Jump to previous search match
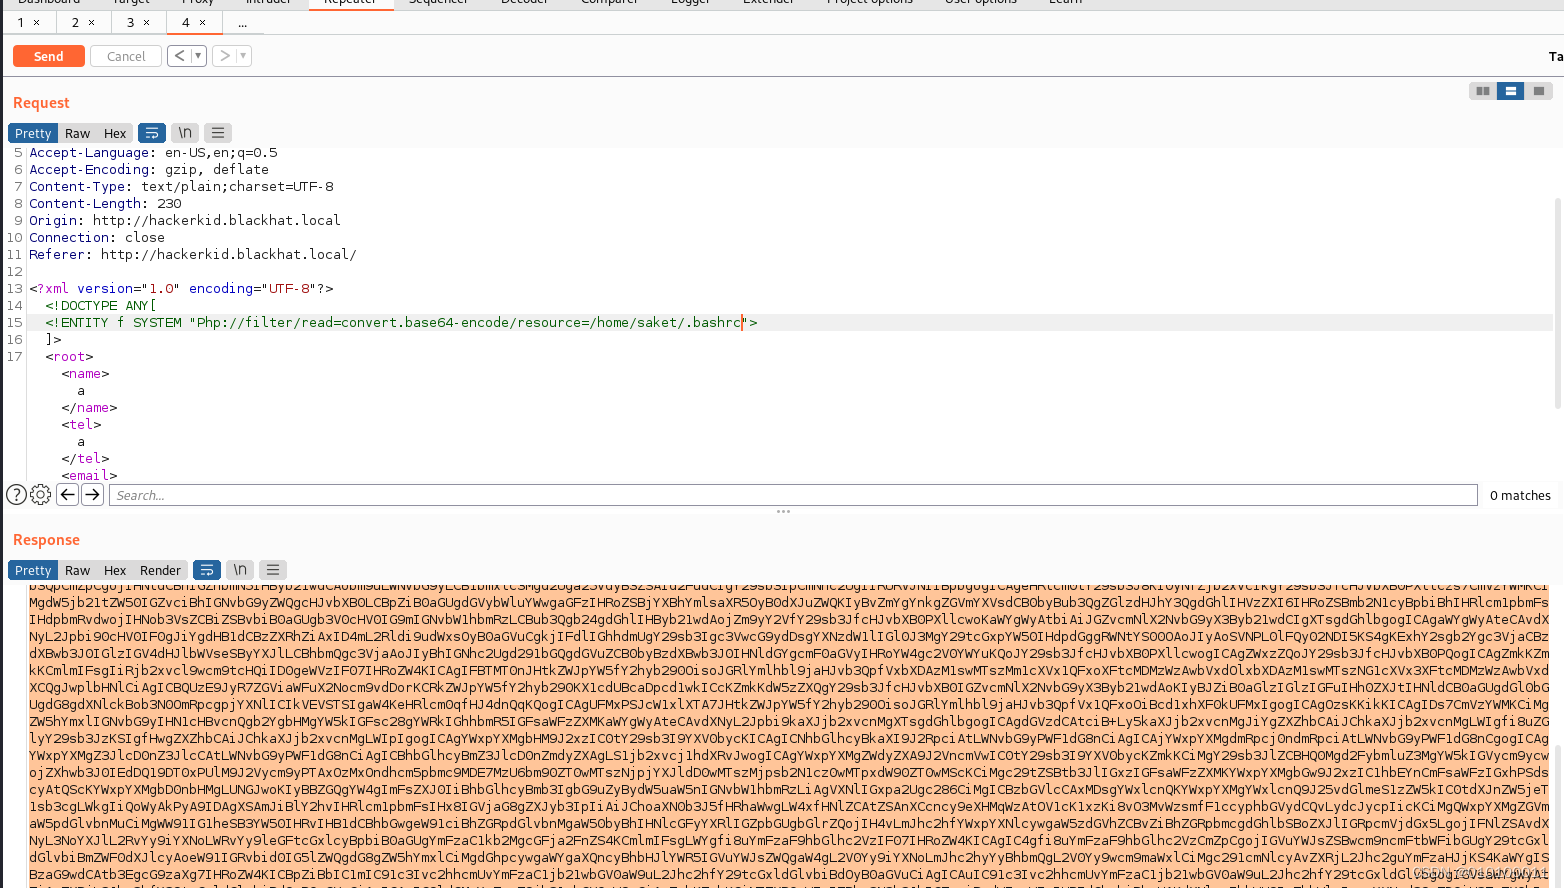This screenshot has width=1564, height=888. [x=67, y=494]
